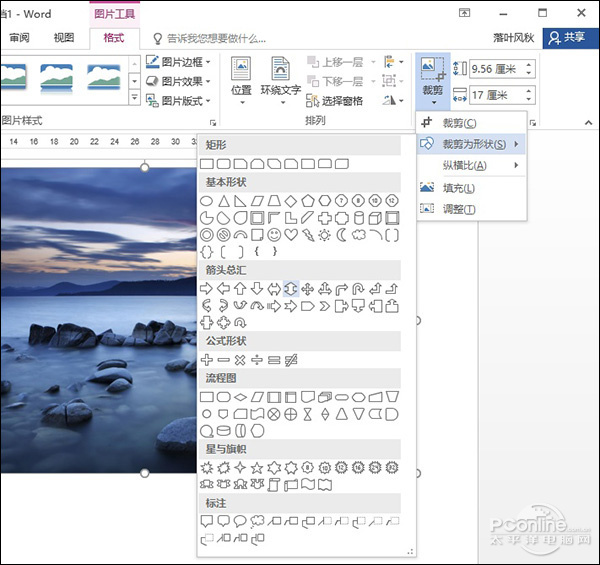Viewport: 600px width, 565px height.
Task: Select the 5-point star shape
Action: coord(257,468)
